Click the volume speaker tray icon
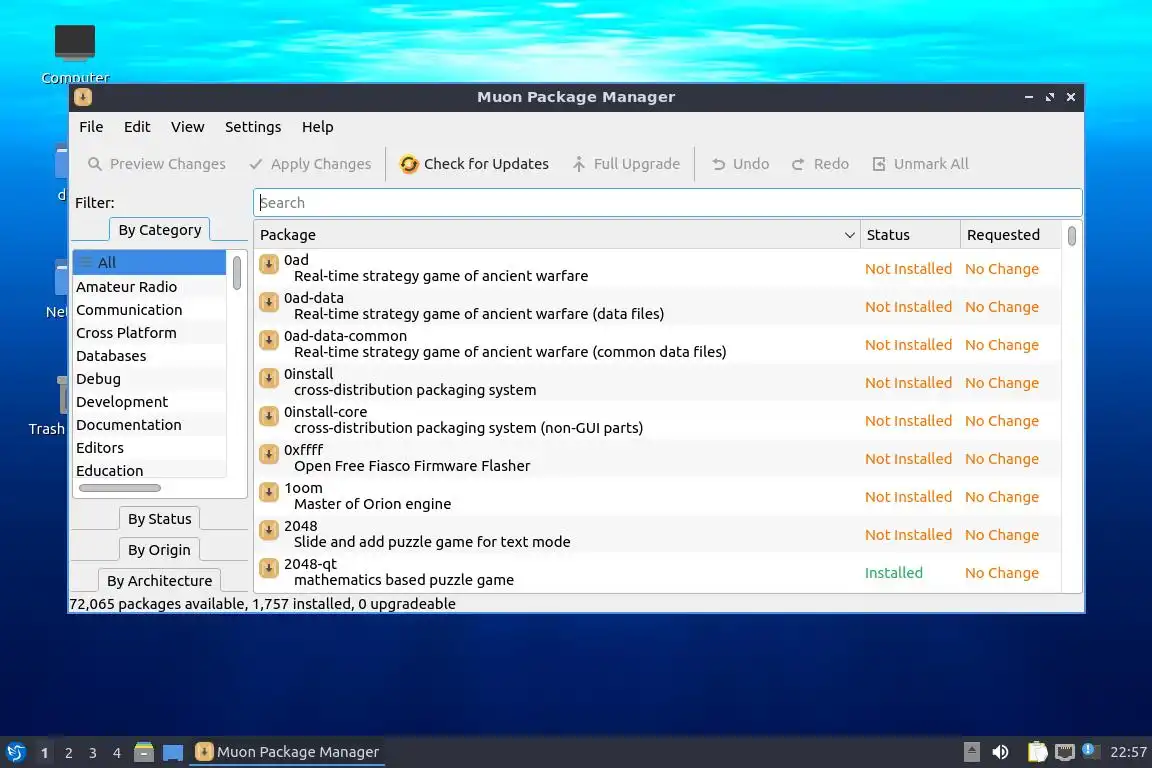Screen dimensions: 1152x768 pyautogui.click(x=1000, y=752)
